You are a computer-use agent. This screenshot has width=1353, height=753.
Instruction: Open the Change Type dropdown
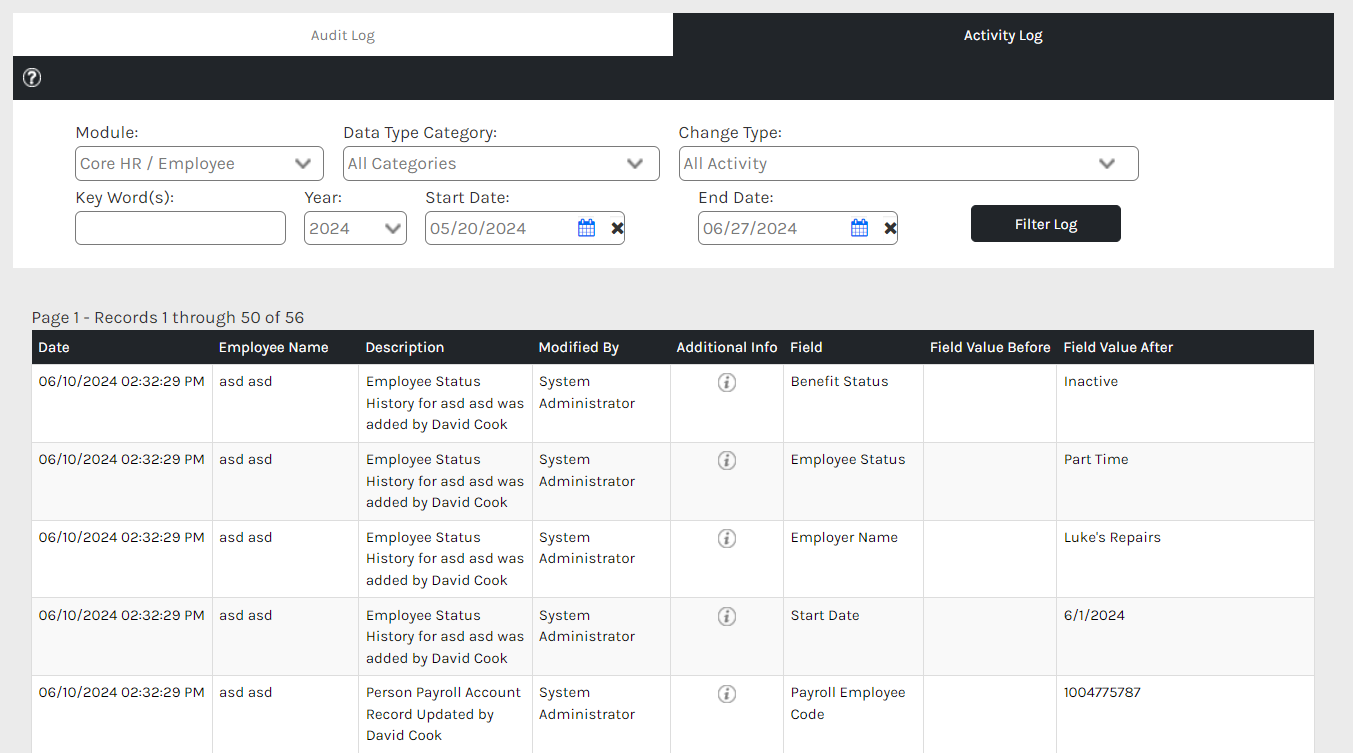pos(908,163)
